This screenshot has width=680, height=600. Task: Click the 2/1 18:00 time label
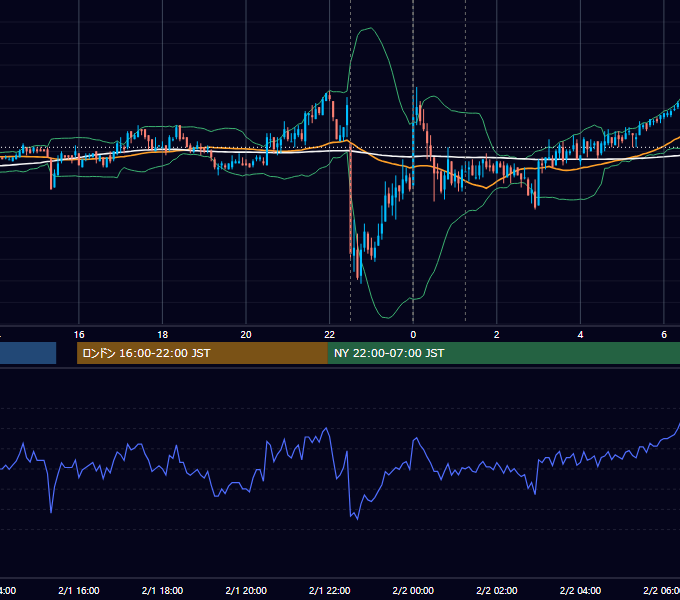tap(163, 590)
